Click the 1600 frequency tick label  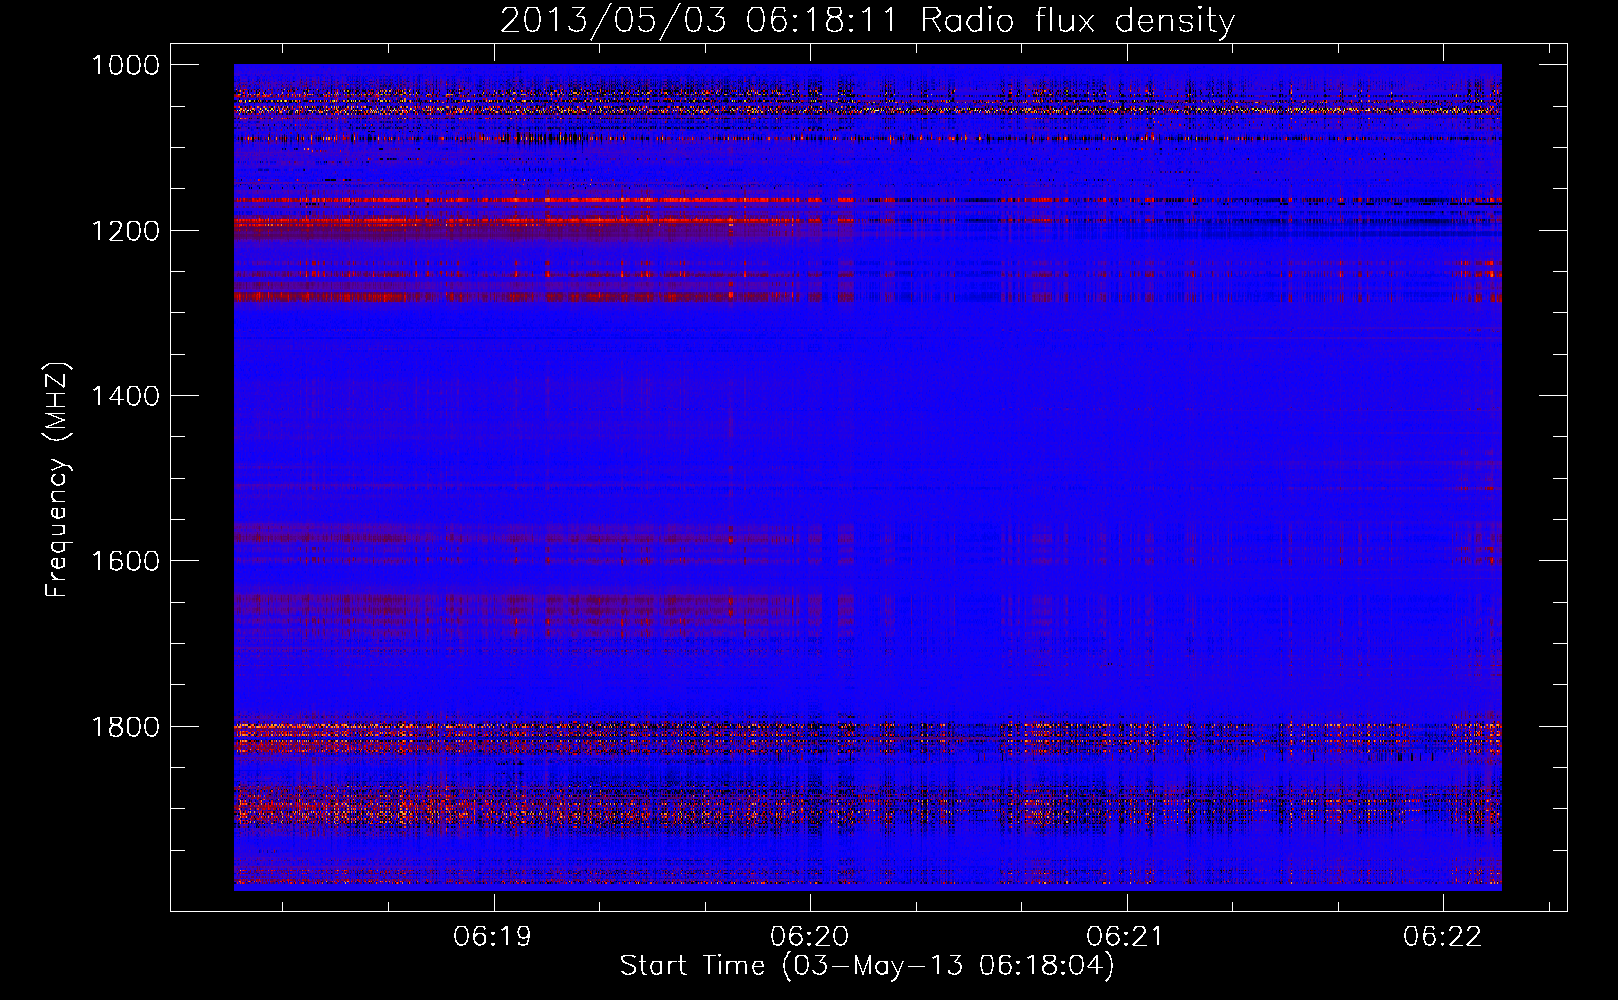[125, 561]
